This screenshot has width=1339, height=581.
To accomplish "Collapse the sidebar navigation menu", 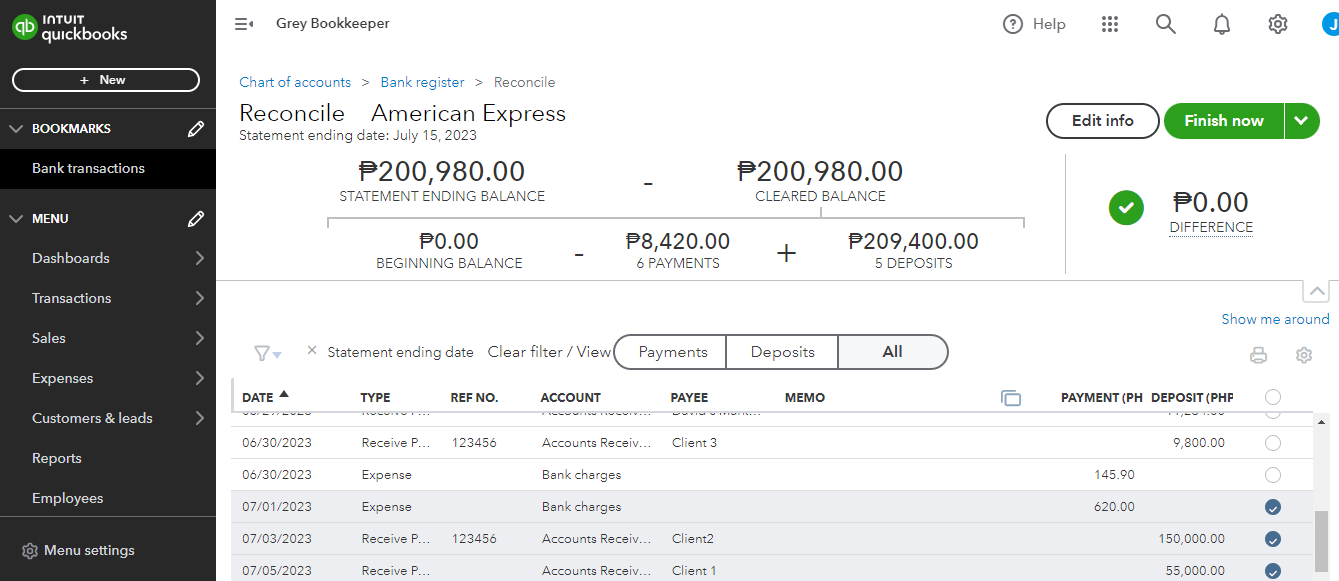I will click(x=243, y=24).
